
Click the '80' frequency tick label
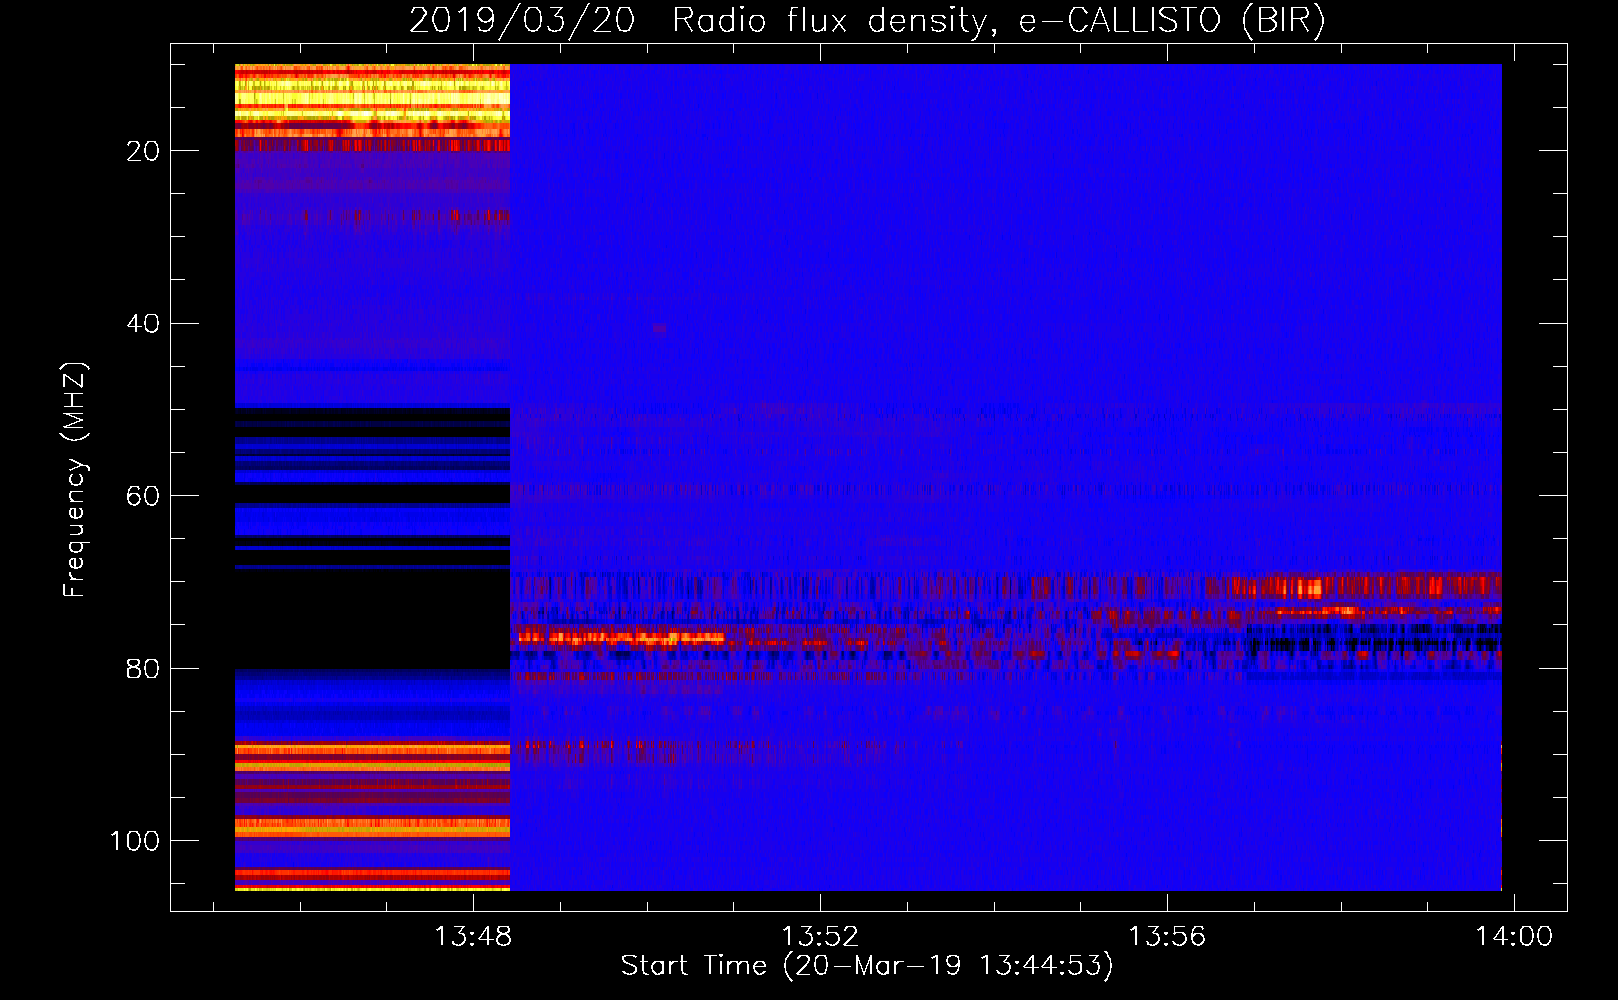tap(143, 669)
